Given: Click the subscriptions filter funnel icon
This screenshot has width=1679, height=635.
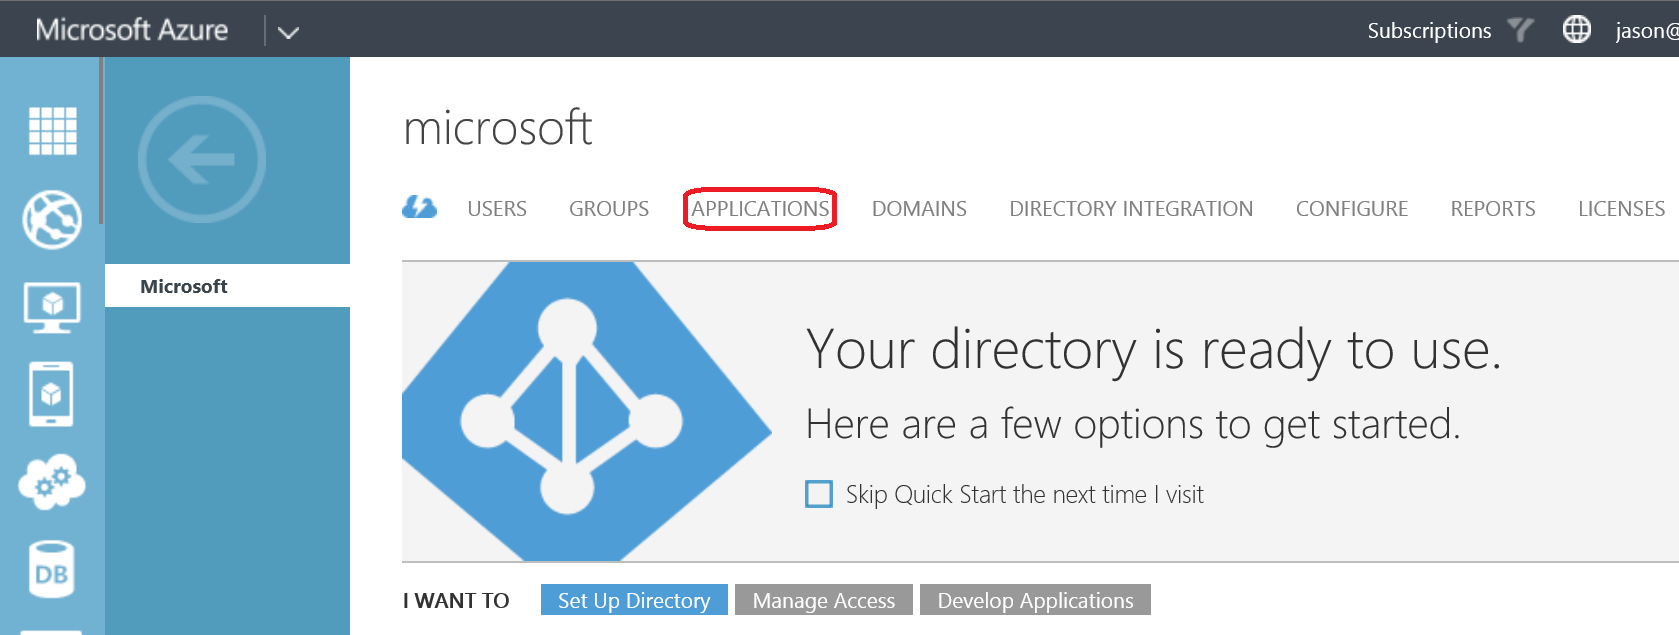Looking at the screenshot, I should 1520,30.
